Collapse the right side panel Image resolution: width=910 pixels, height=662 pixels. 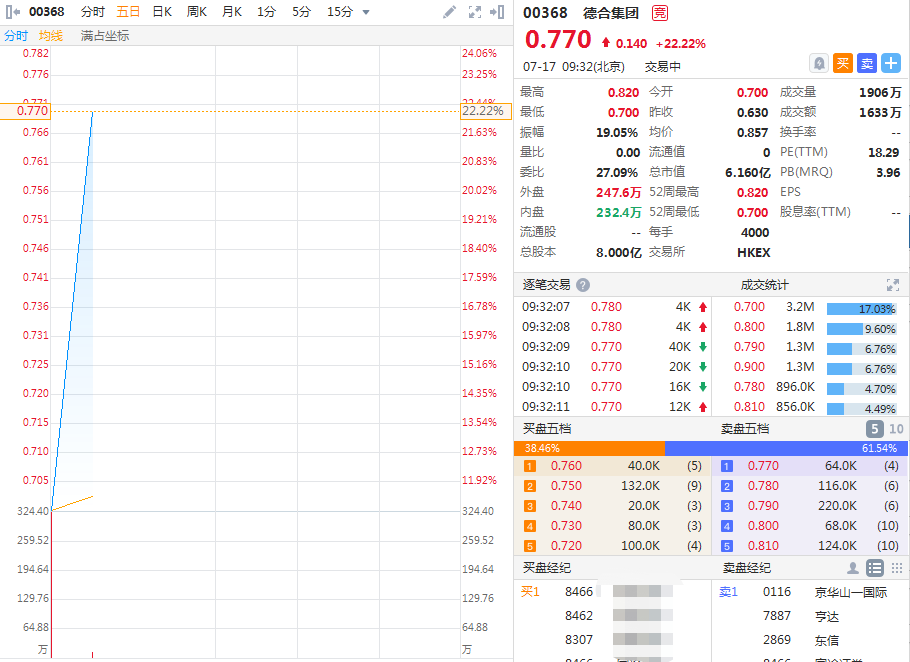[x=498, y=12]
